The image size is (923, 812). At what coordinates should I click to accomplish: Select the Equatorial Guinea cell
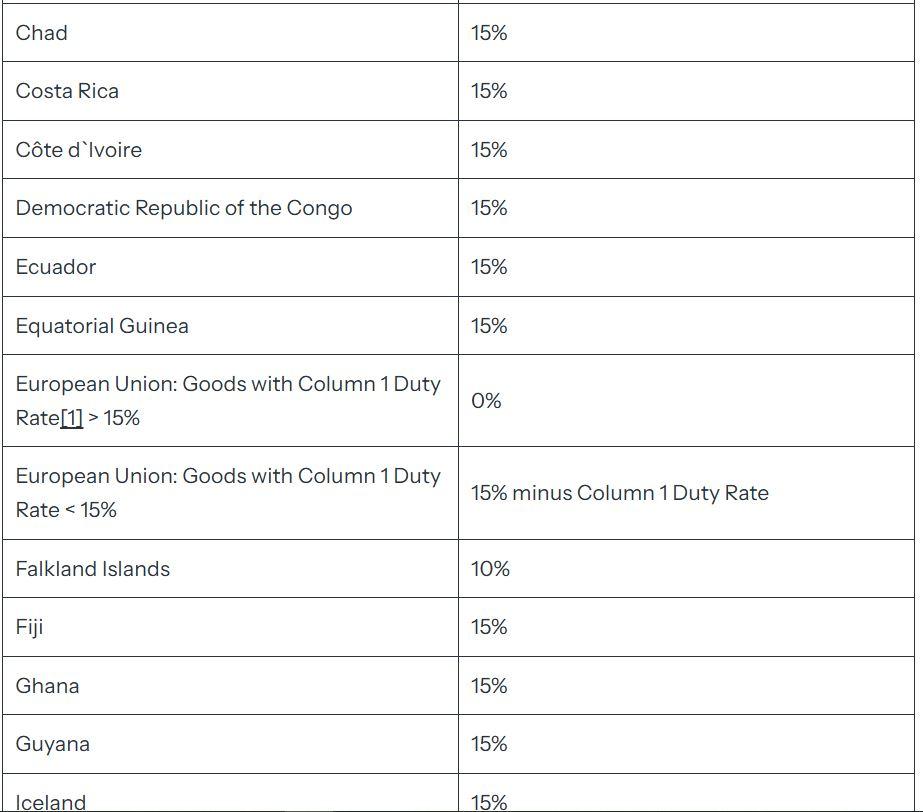coord(230,326)
